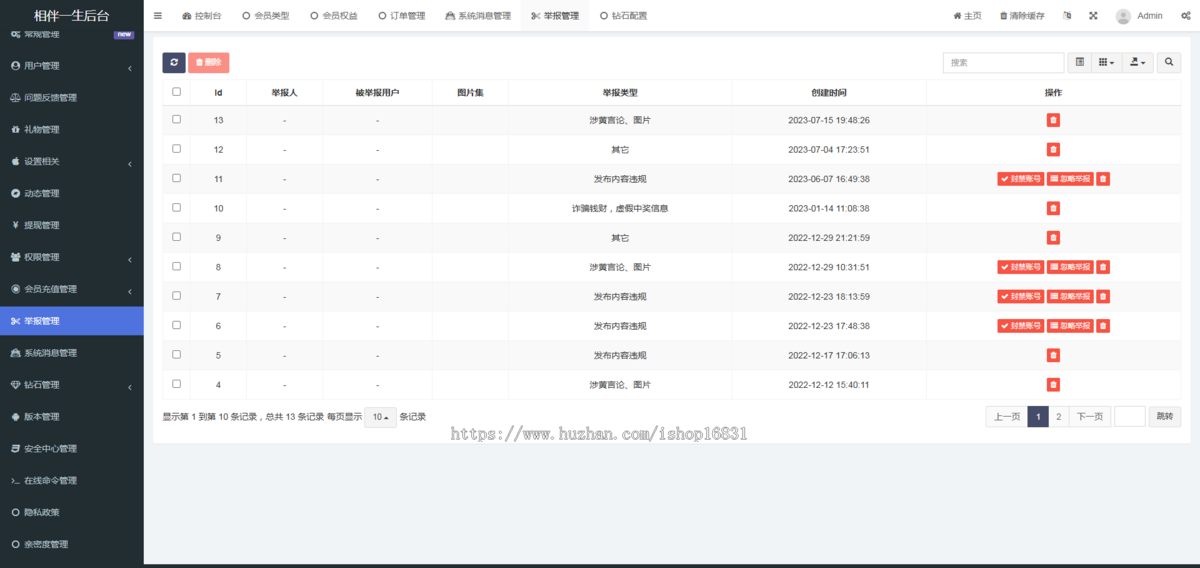Expand 用户管理 sidebar menu
This screenshot has height=568, width=1200.
72,66
